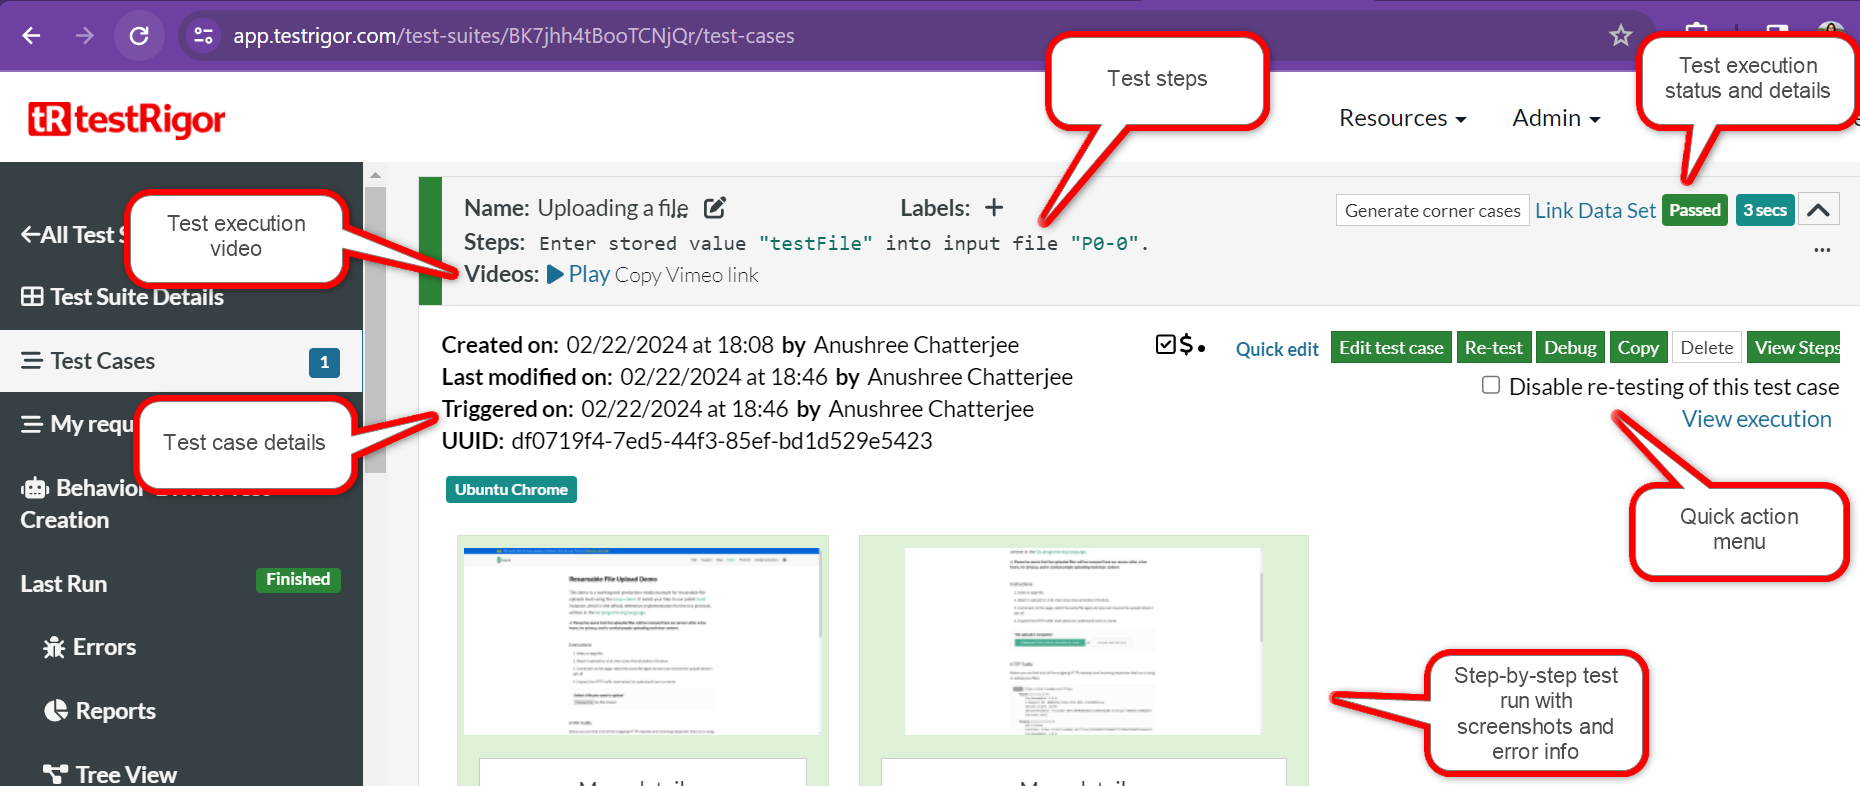Open the first step screenshot thumbnail
The width and height of the screenshot is (1860, 786).
[642, 641]
